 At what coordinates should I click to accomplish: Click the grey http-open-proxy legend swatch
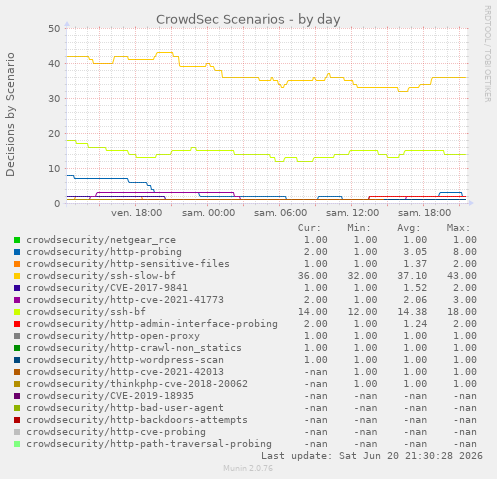coord(17,336)
